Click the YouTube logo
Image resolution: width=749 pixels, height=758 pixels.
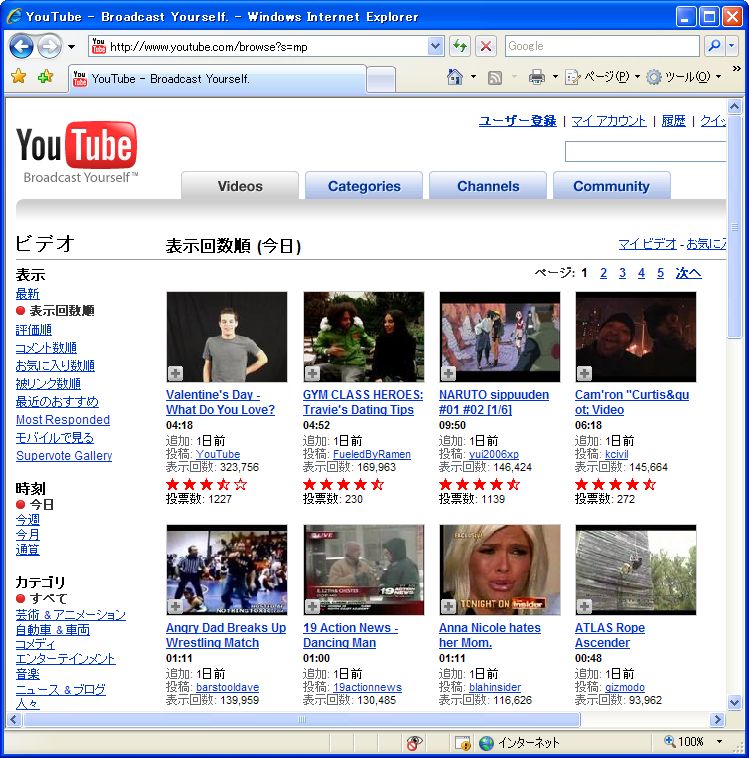click(77, 152)
